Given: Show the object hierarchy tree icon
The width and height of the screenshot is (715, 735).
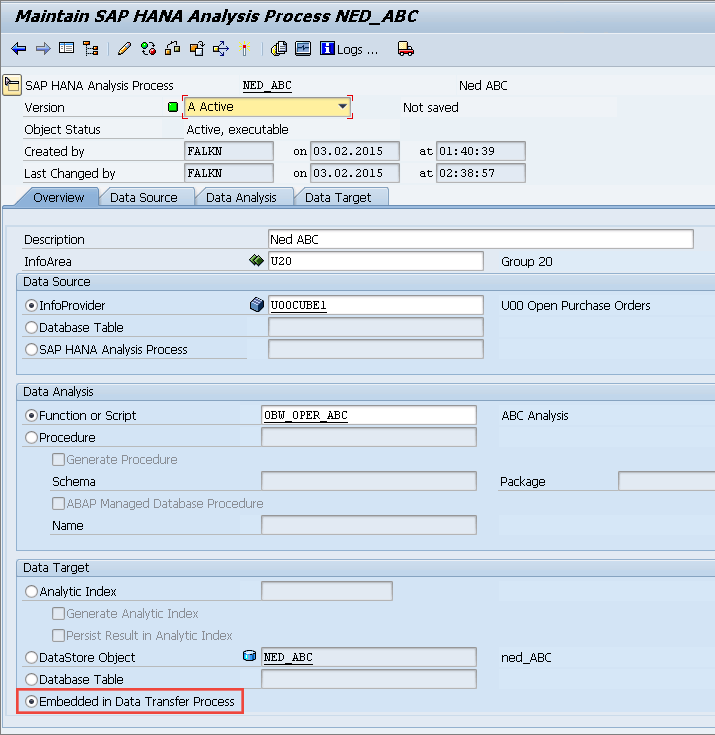Looking at the screenshot, I should (90, 49).
